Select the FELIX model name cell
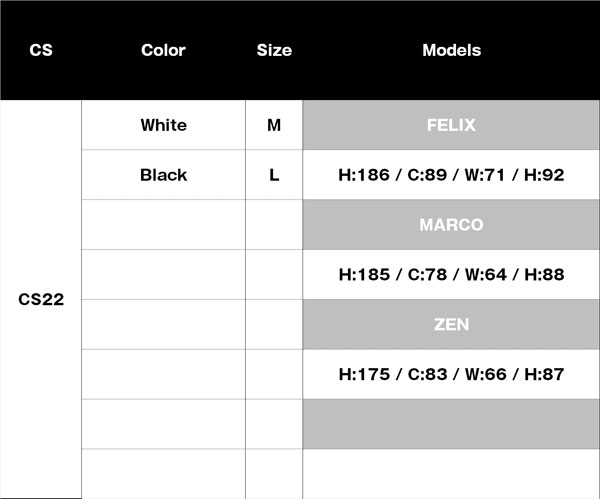The height and width of the screenshot is (499, 600). pyautogui.click(x=451, y=125)
